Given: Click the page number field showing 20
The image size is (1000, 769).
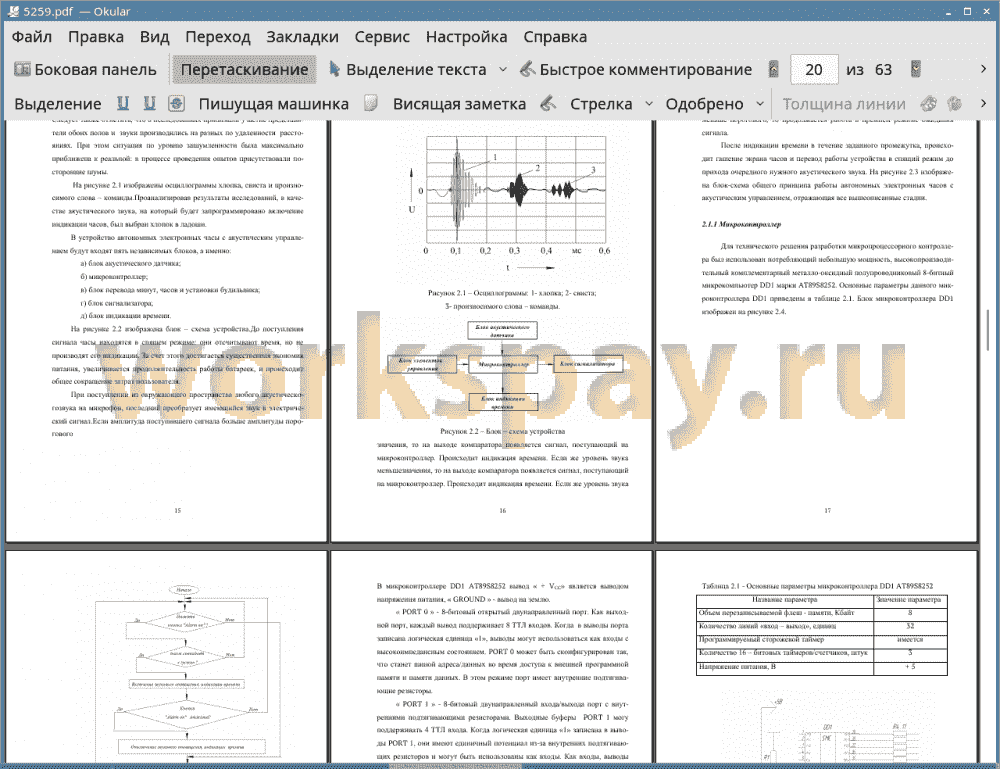Looking at the screenshot, I should [x=814, y=70].
